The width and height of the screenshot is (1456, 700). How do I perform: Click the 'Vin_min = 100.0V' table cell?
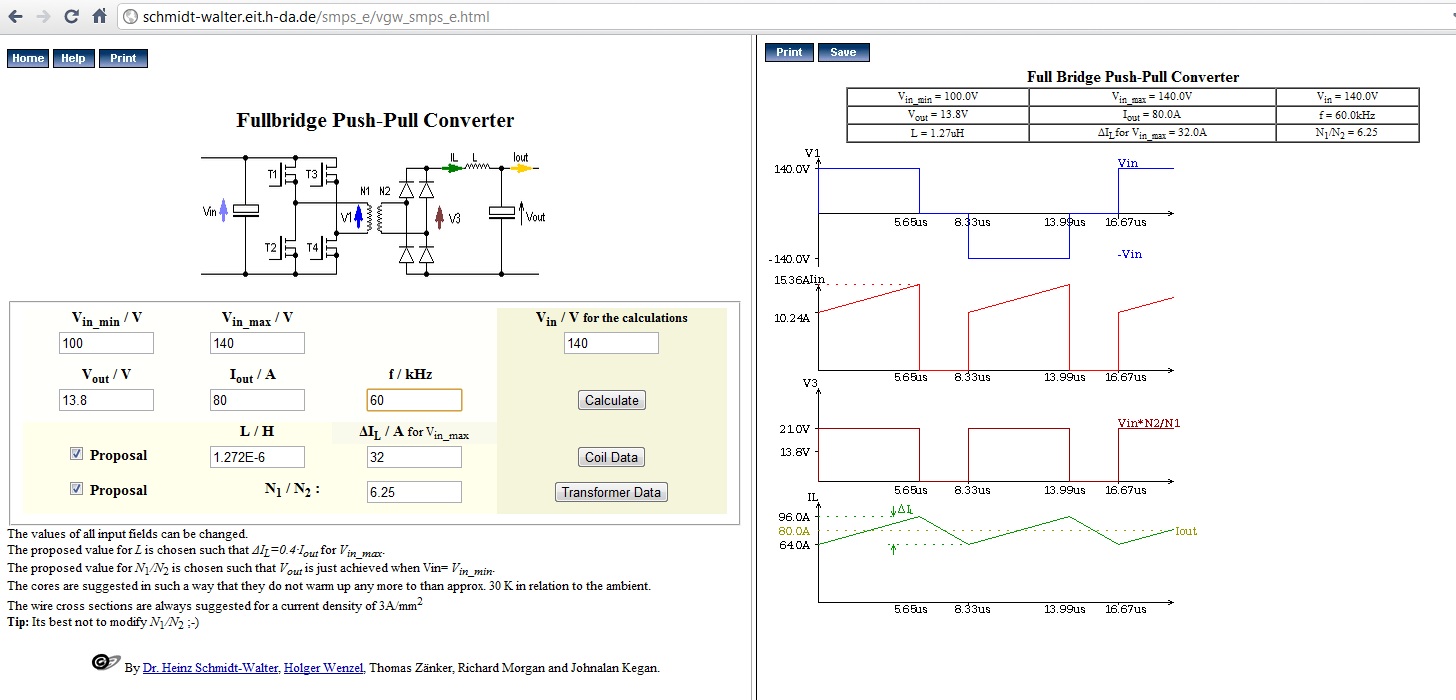coord(938,97)
